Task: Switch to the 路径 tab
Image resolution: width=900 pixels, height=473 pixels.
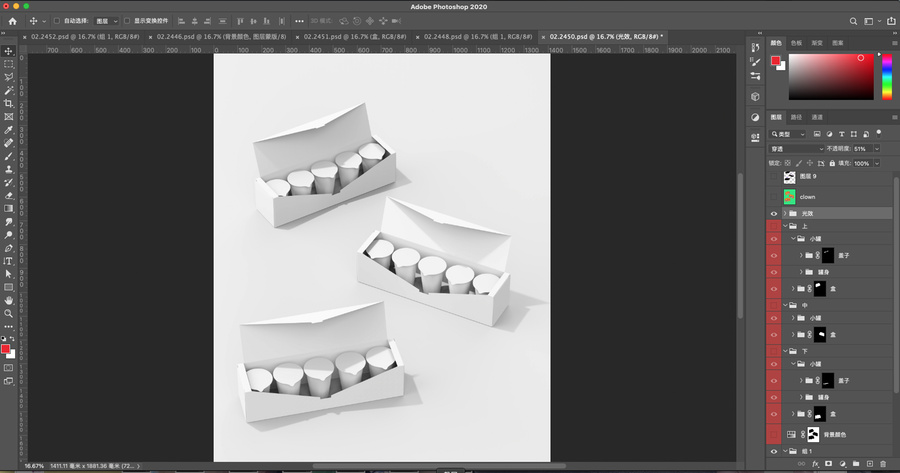Action: pos(796,117)
